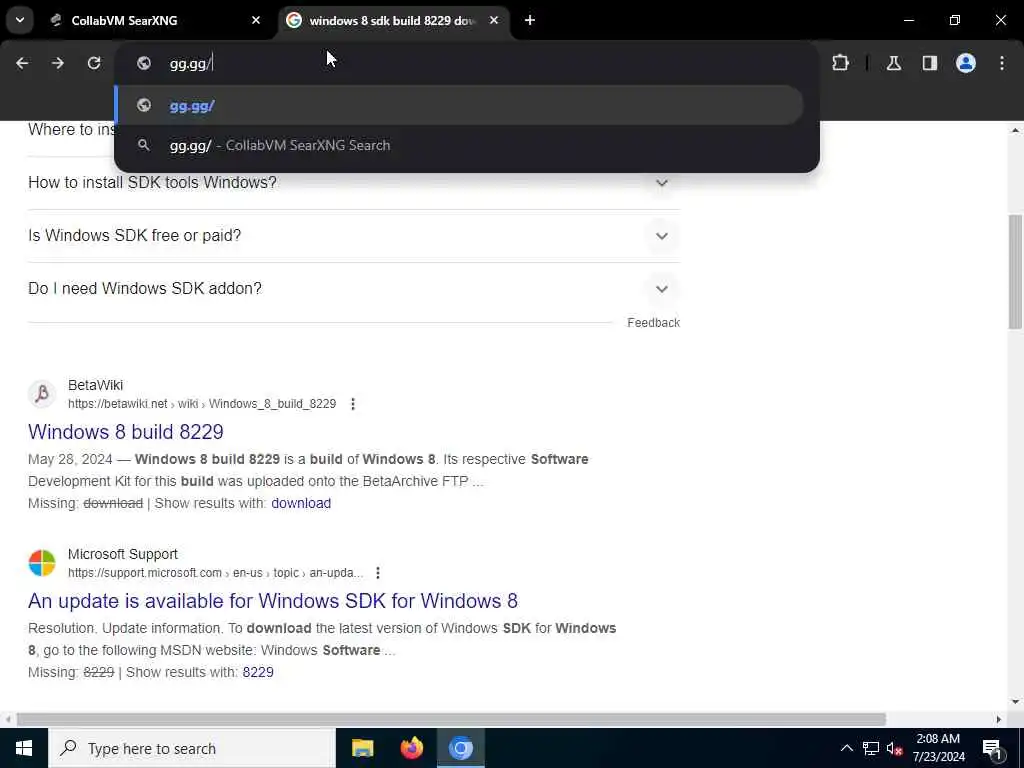Open File Explorer from taskbar
The width and height of the screenshot is (1024, 768).
362,748
